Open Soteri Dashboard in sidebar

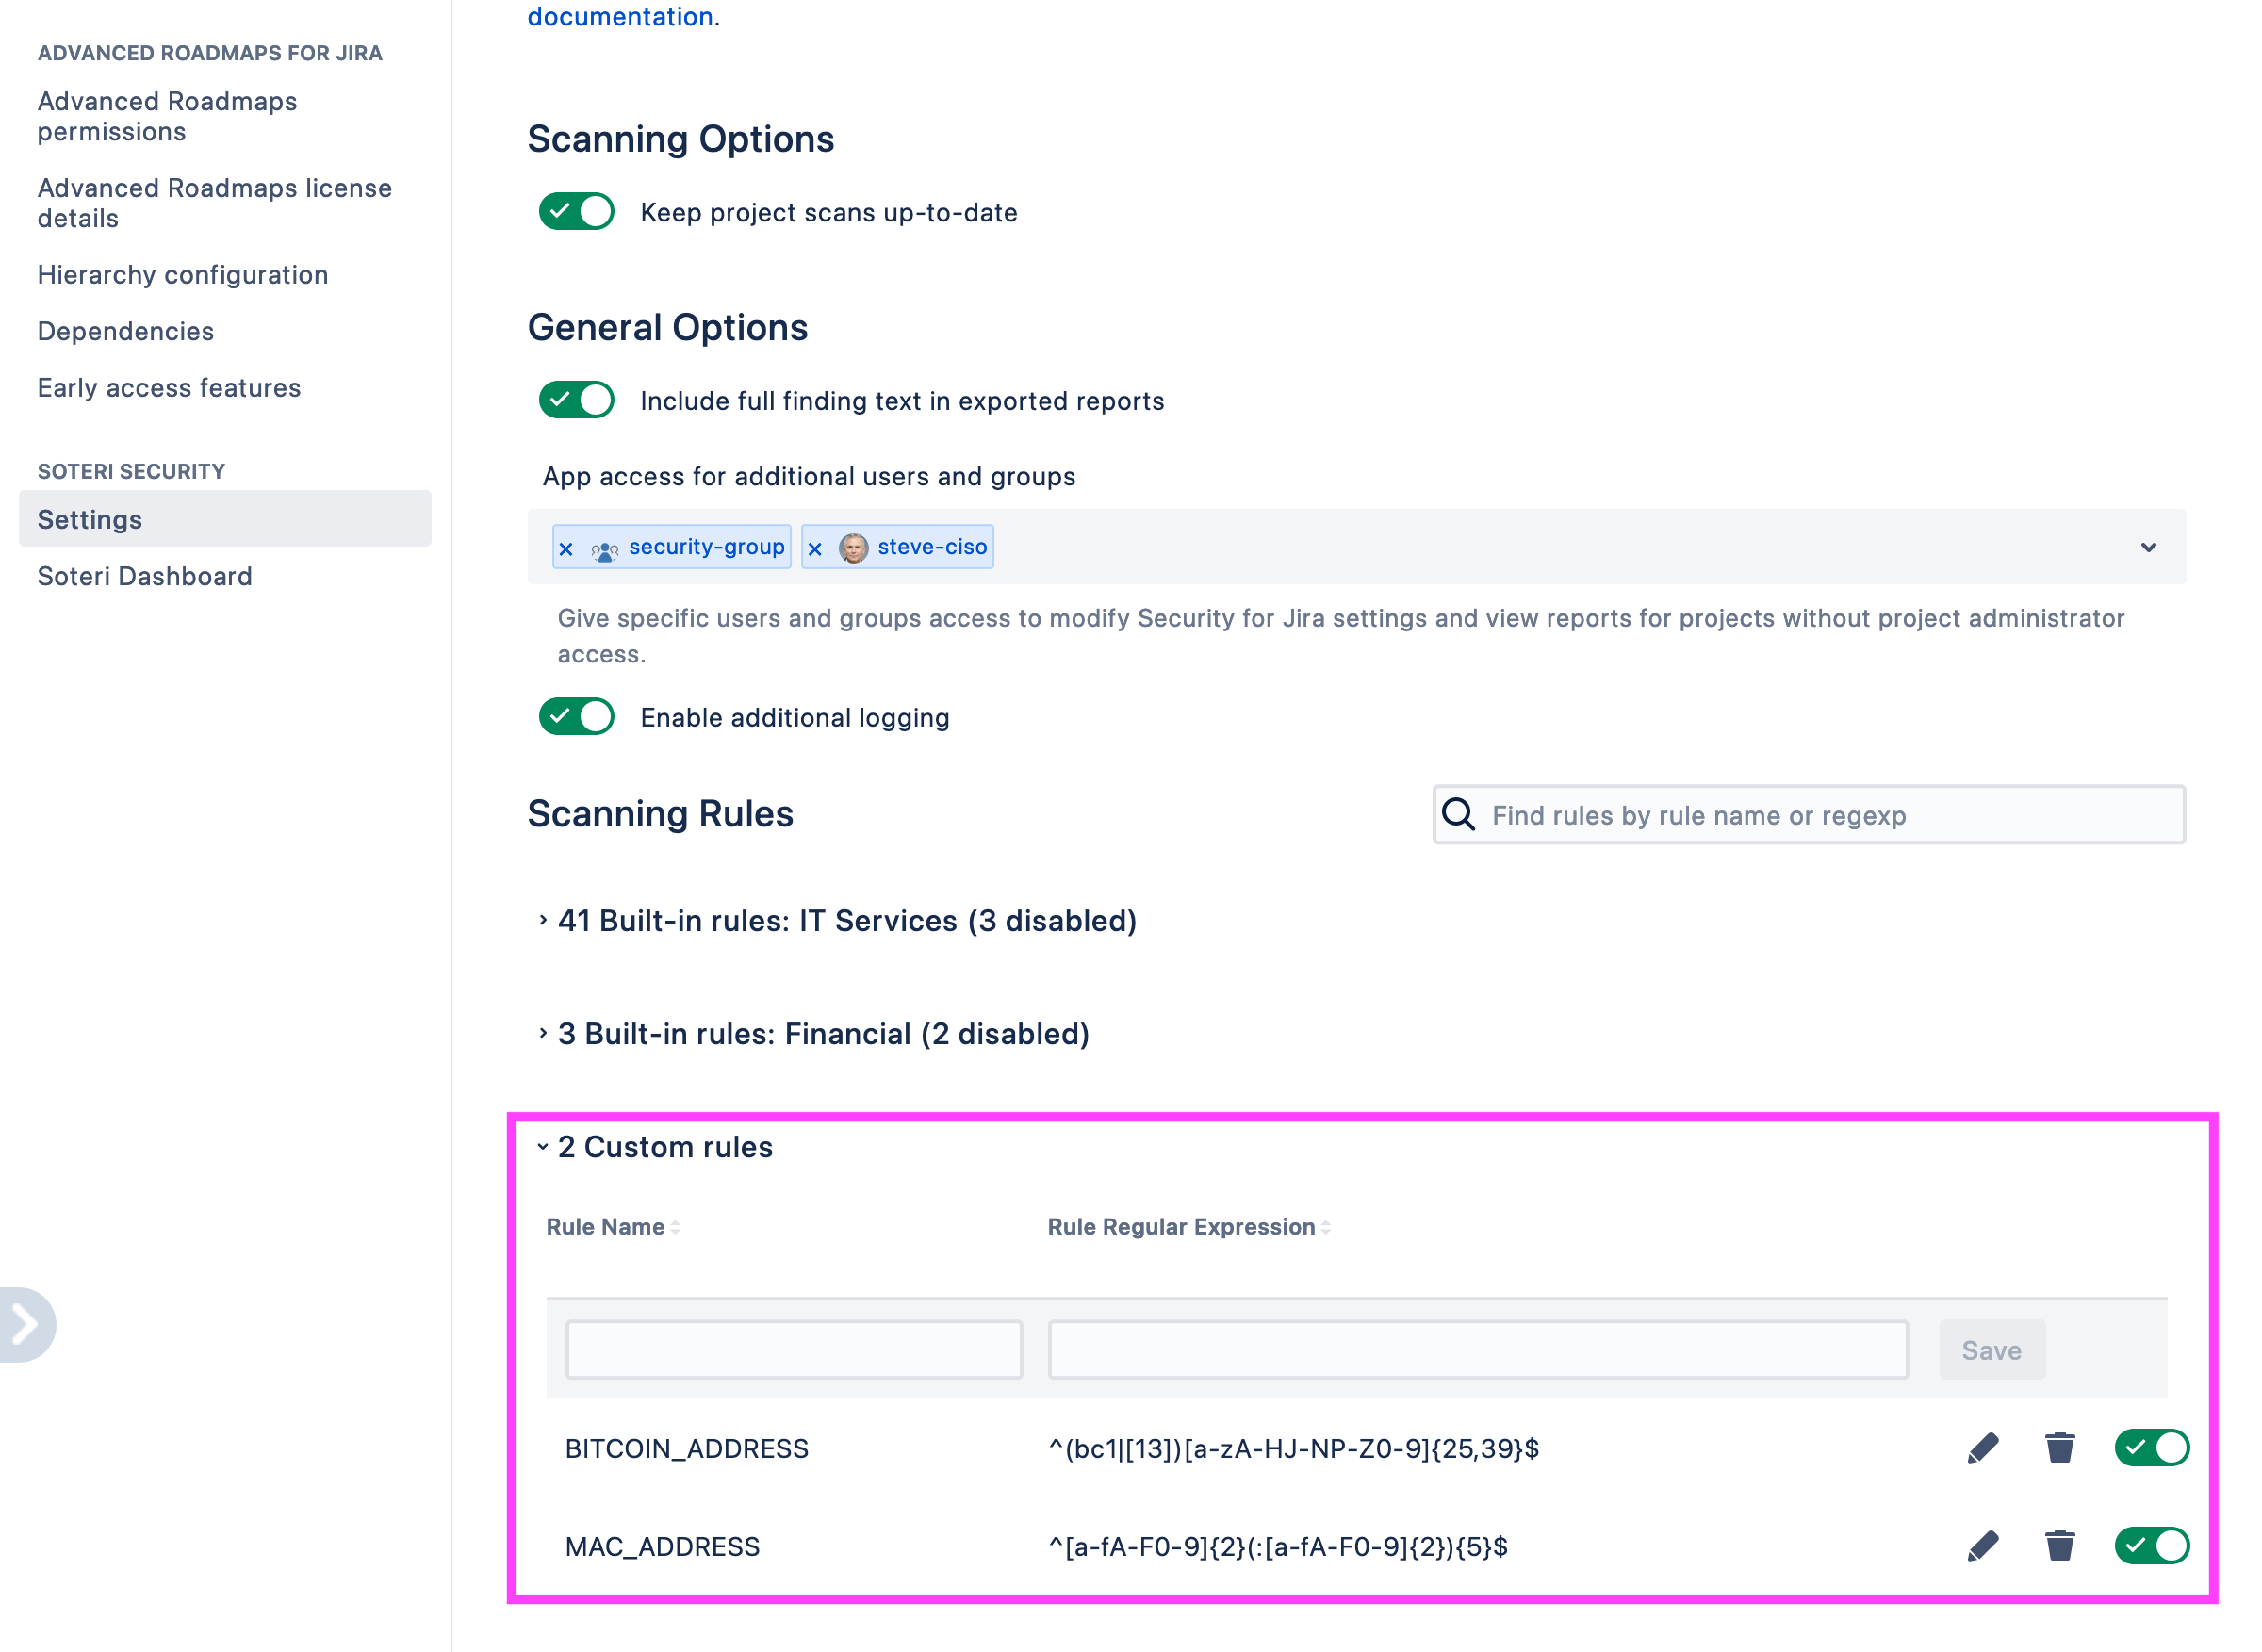tap(145, 576)
